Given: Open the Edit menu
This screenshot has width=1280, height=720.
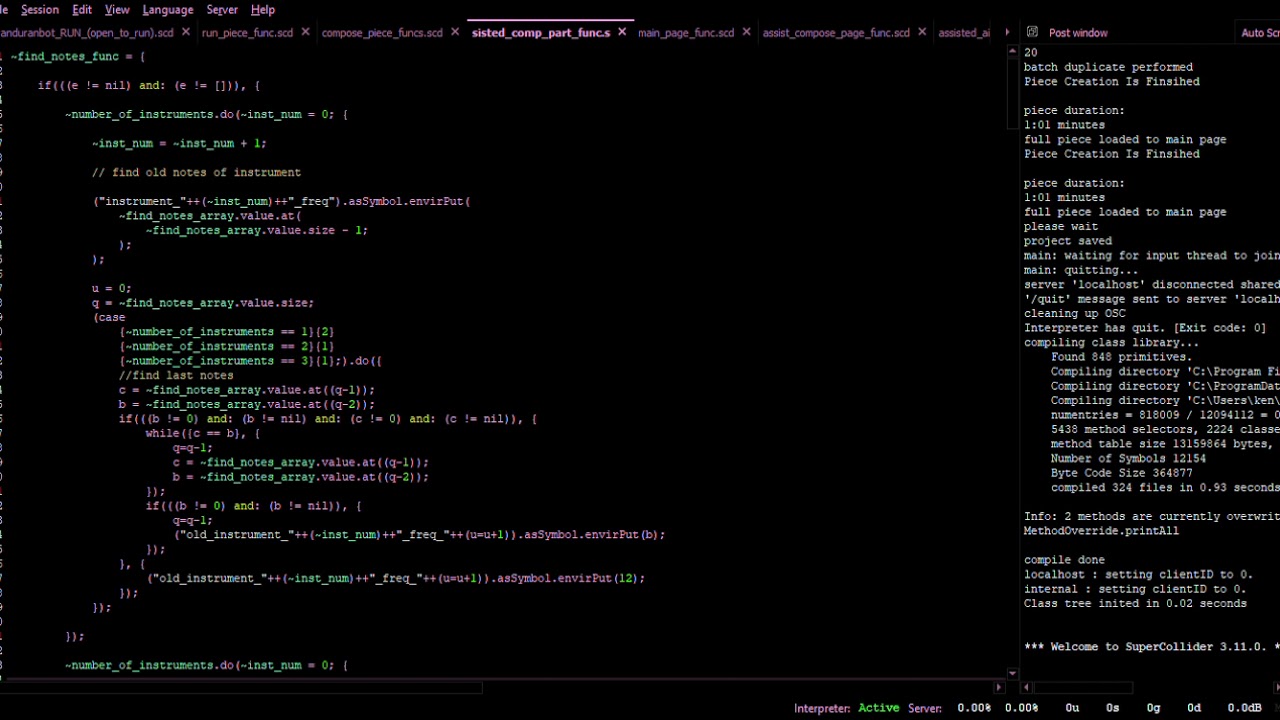Looking at the screenshot, I should 82,9.
